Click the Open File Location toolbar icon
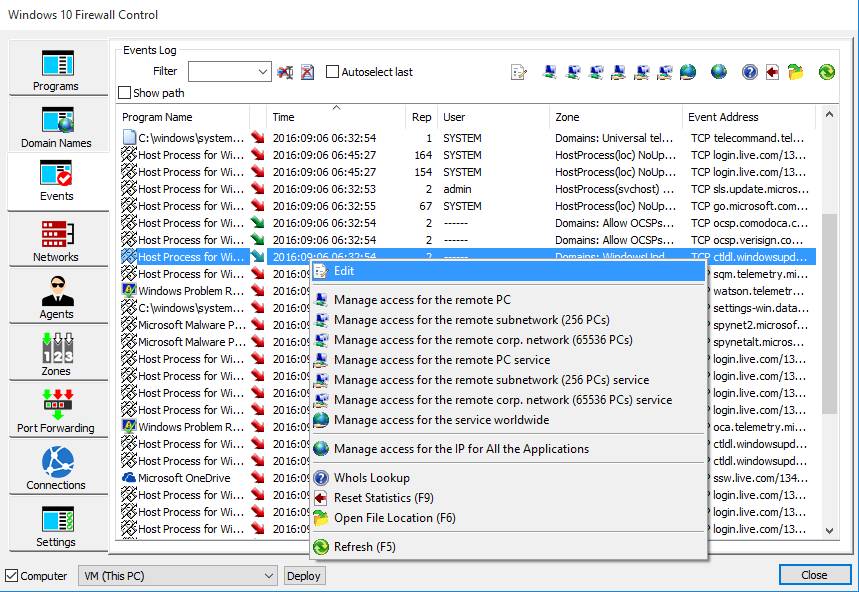This screenshot has width=859, height=592. (x=795, y=72)
